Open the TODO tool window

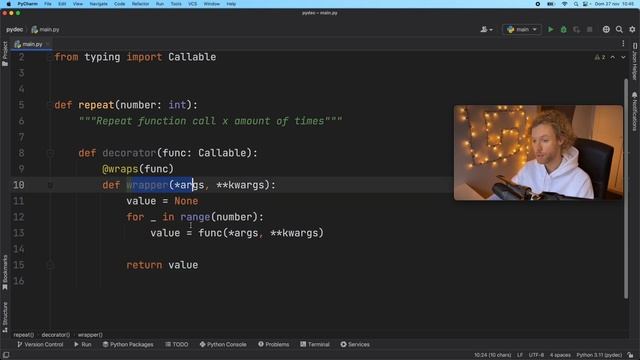[x=177, y=344]
